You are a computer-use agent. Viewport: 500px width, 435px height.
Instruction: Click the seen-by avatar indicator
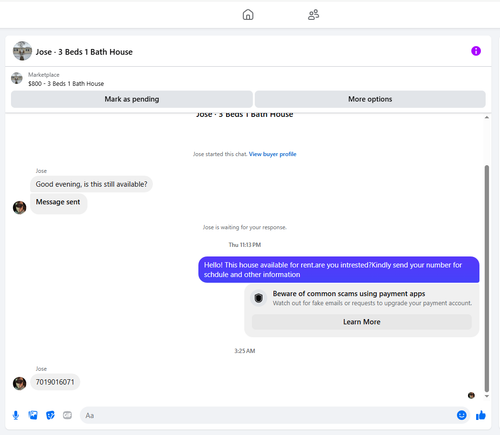pyautogui.click(x=471, y=395)
